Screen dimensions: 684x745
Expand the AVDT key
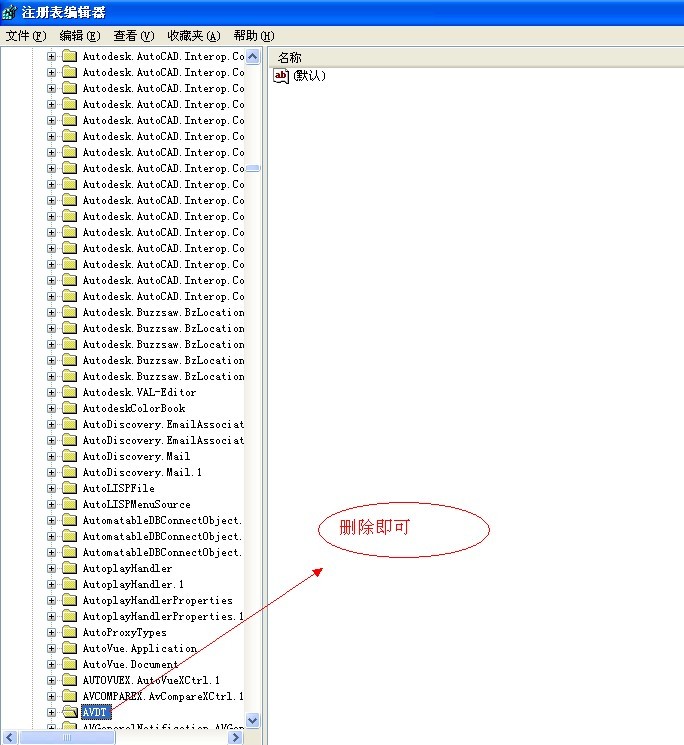coord(51,712)
